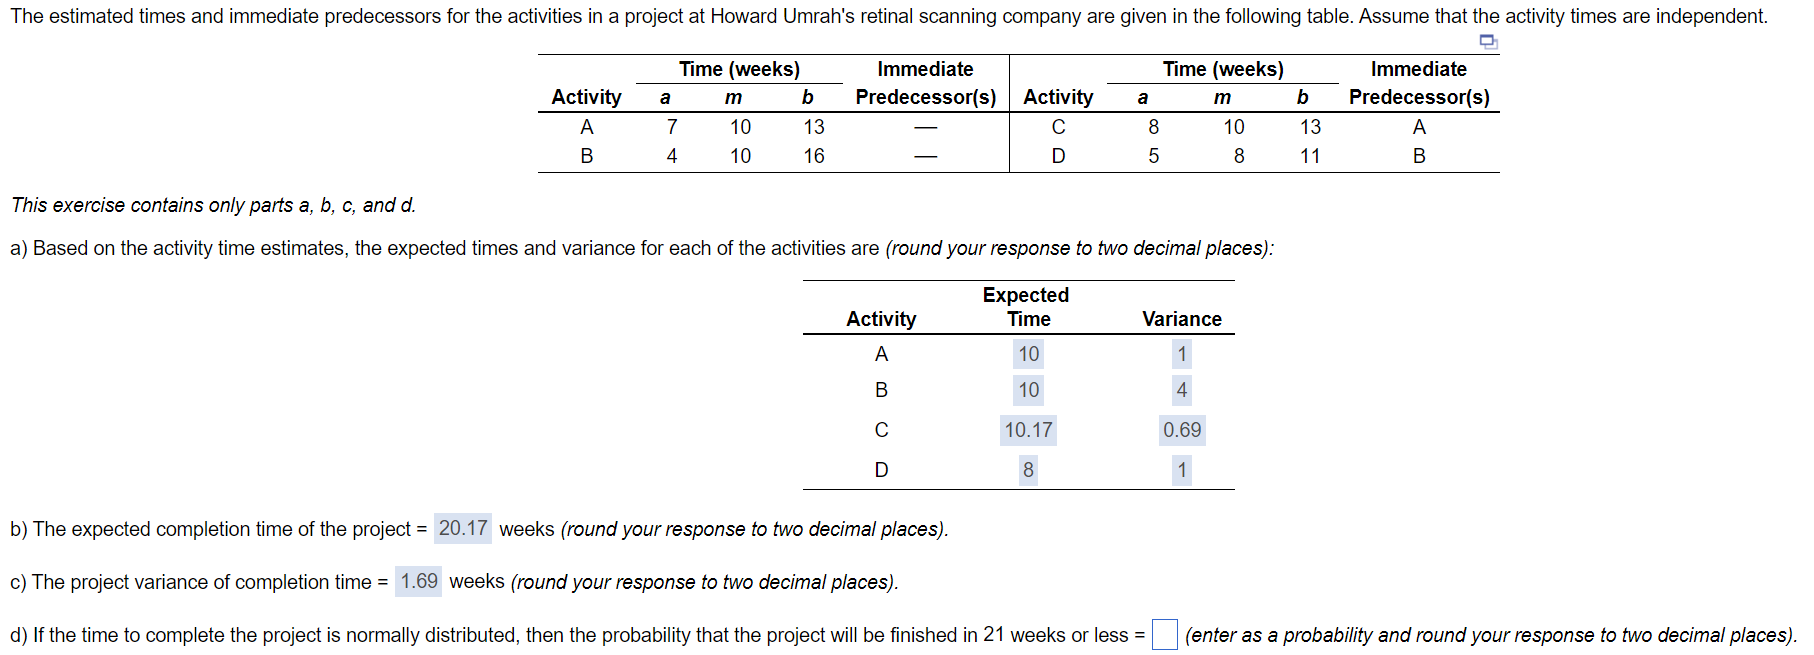Select activity B expected time value 10
The image size is (1814, 655).
(1028, 390)
